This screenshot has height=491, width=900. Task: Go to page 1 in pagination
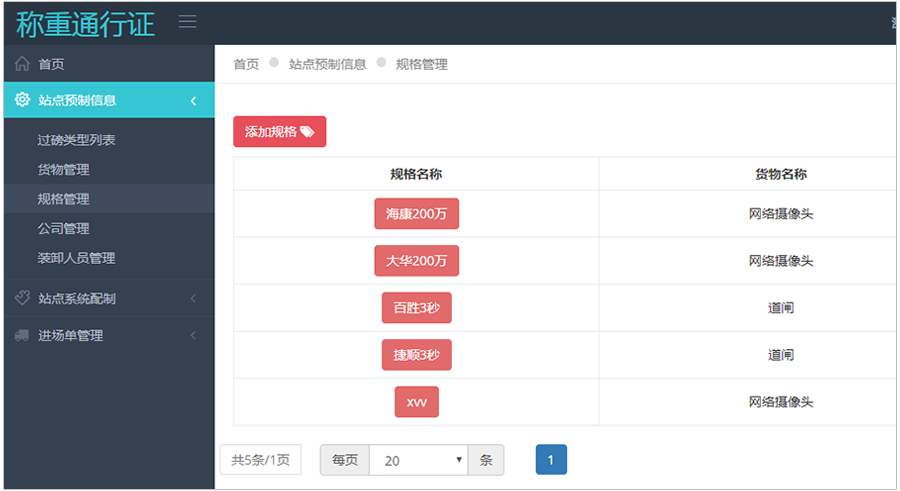[551, 459]
